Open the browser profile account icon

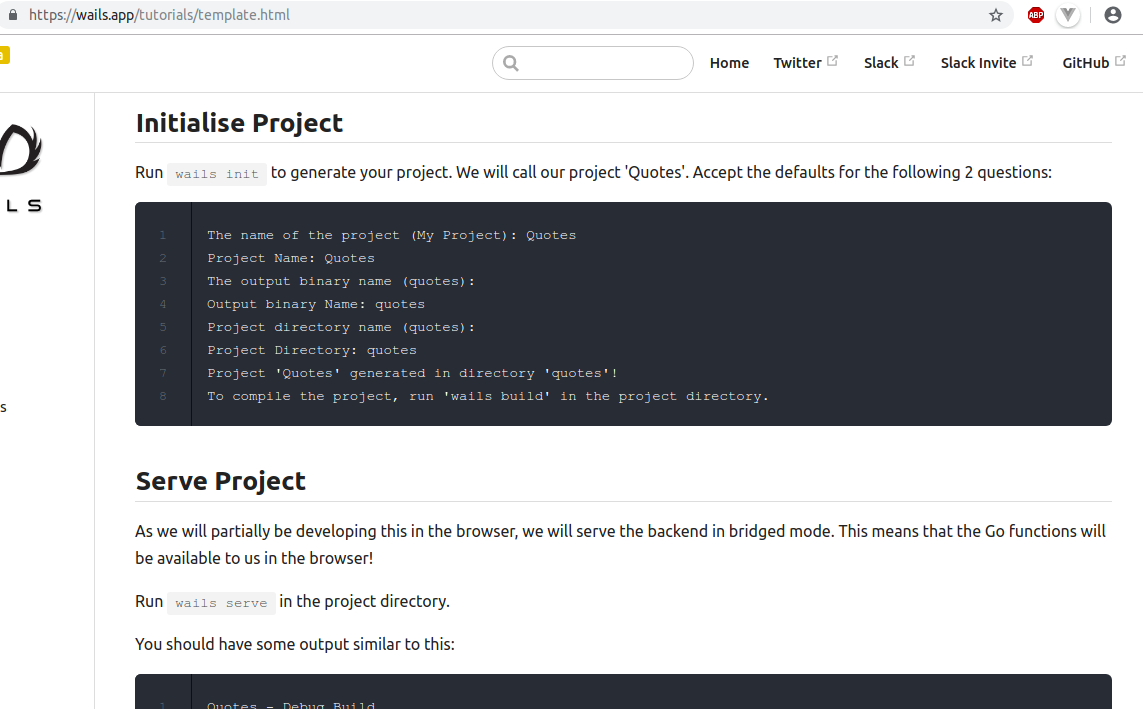1112,15
